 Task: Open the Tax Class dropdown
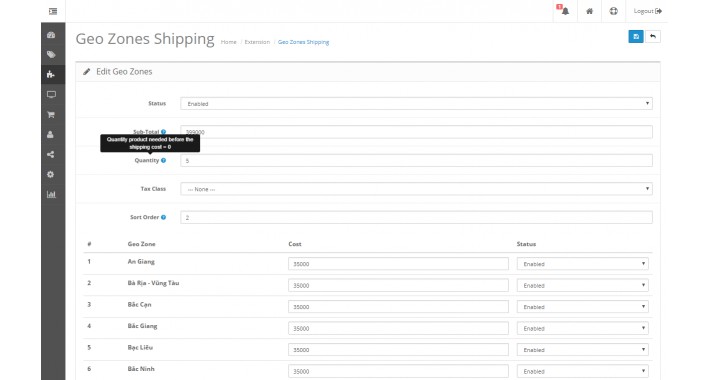tap(416, 189)
